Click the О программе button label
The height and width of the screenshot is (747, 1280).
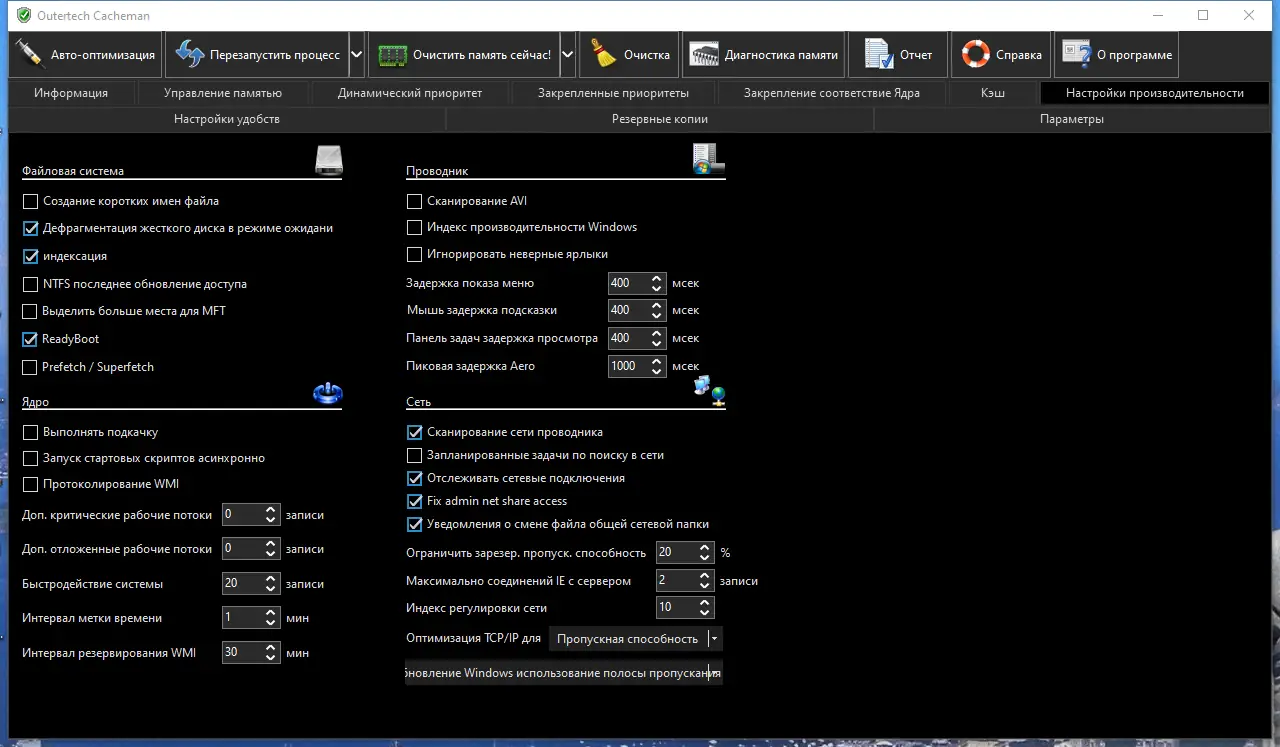(x=1134, y=55)
